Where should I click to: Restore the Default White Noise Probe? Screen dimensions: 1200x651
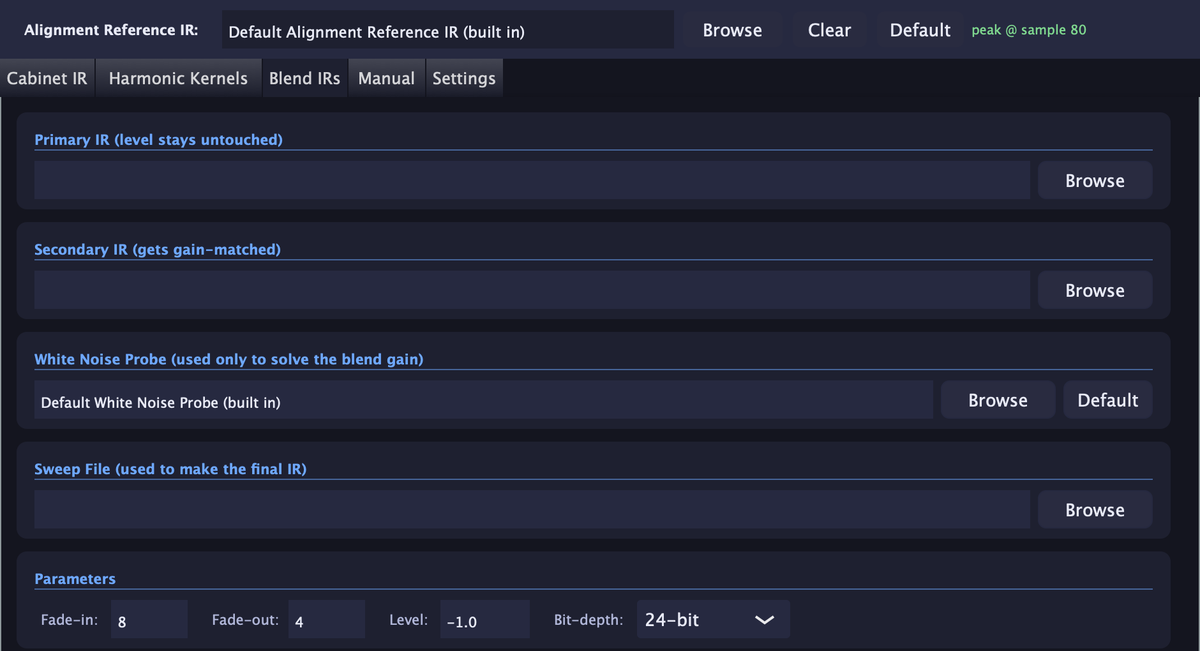[x=1108, y=400]
